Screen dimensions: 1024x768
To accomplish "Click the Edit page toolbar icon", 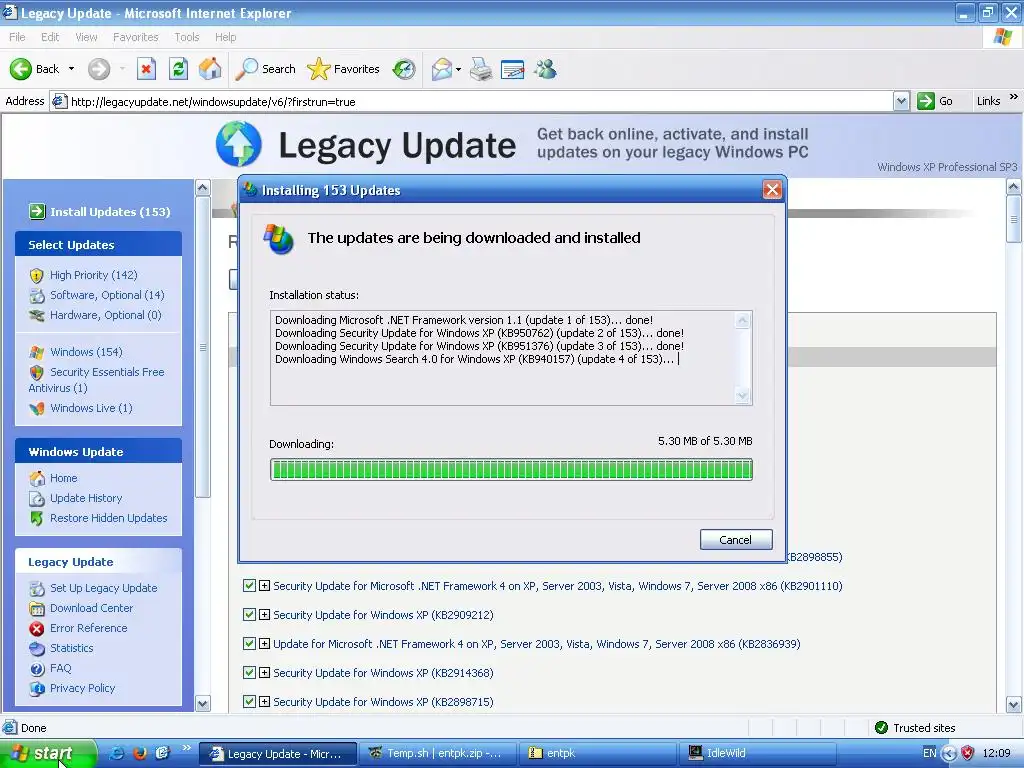I will pos(513,69).
